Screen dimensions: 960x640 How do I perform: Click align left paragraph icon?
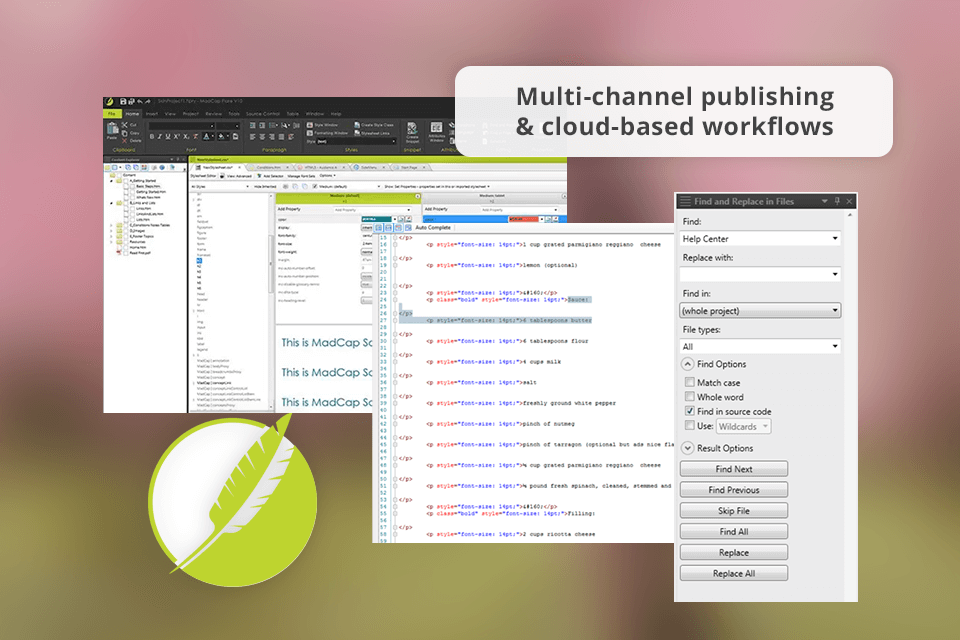tap(252, 137)
